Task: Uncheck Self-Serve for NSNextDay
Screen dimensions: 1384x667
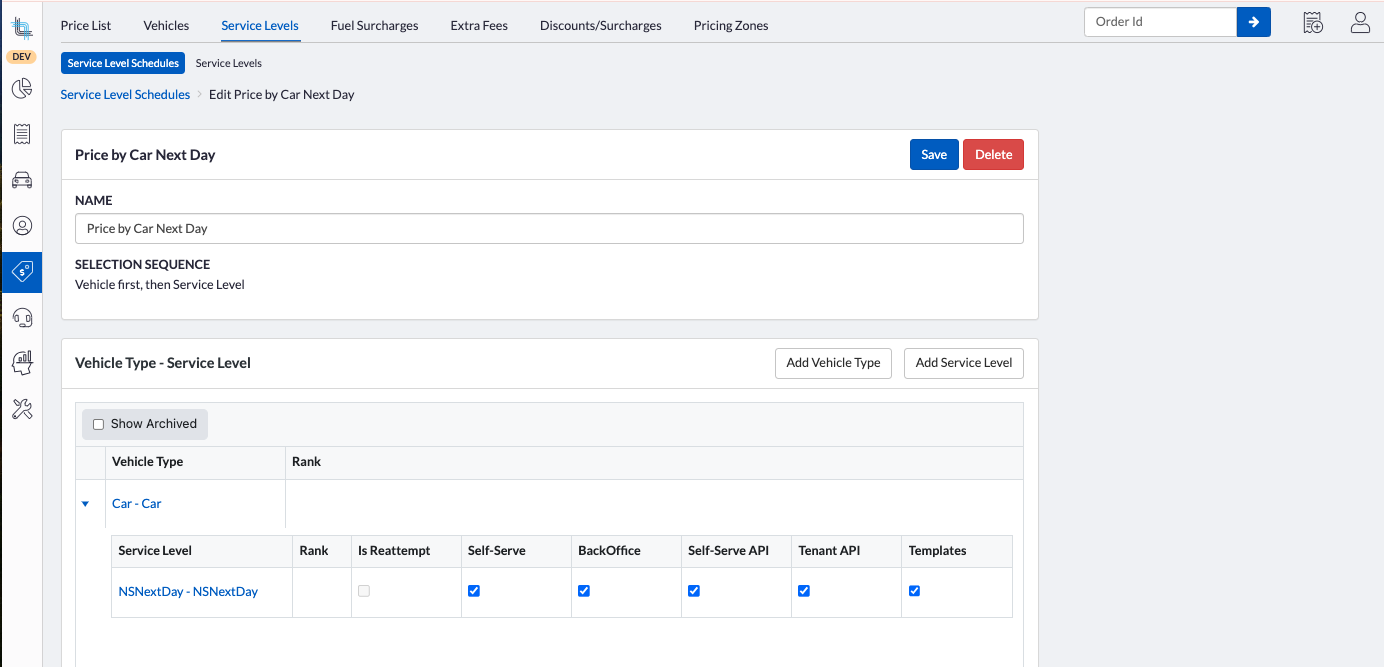Action: point(474,591)
